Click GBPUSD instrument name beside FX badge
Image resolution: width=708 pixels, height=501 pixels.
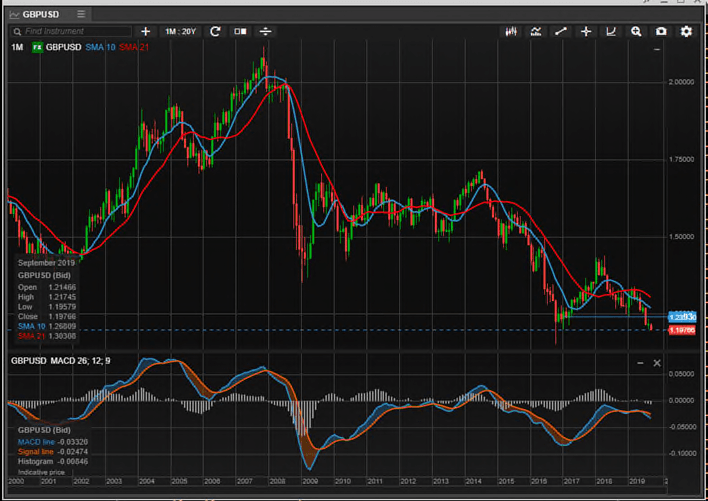click(x=64, y=47)
